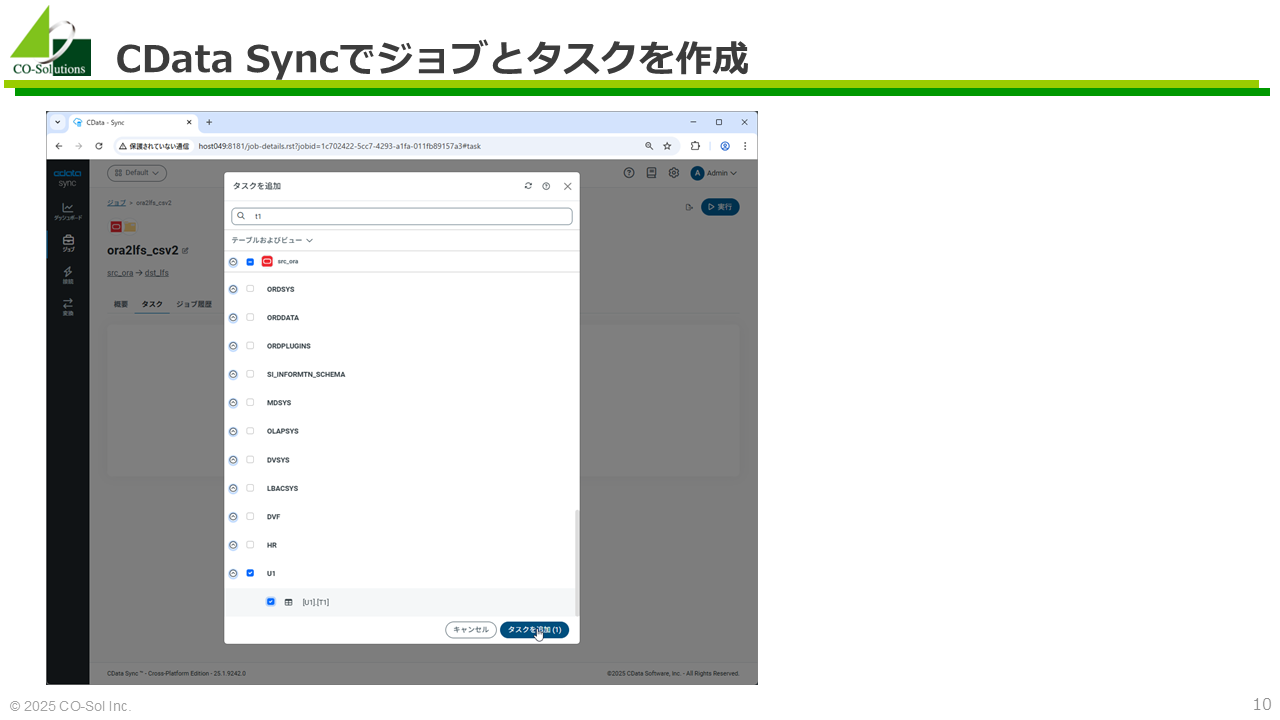Screen dimensions: 1280x720
Task: Open the Dashboard sidebar icon
Action: pos(68,211)
